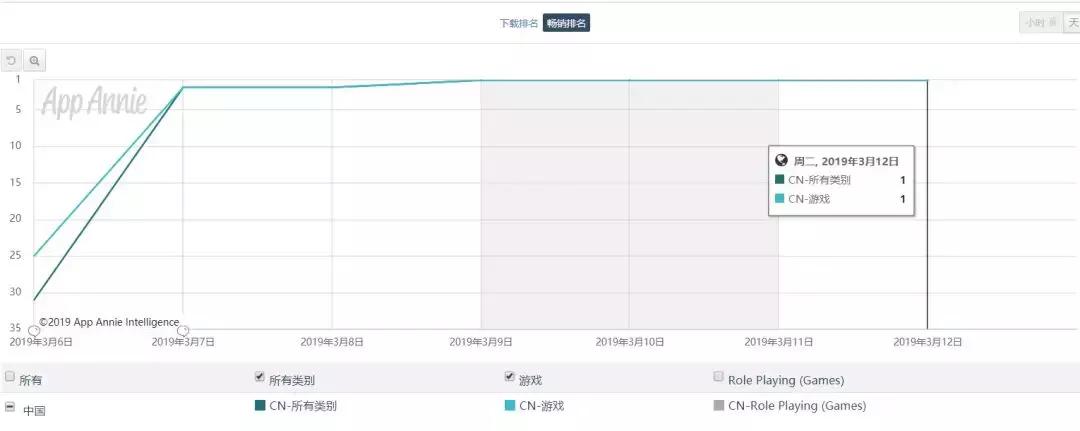Click the globe icon in the tooltip
The width and height of the screenshot is (1080, 431).
click(x=782, y=160)
